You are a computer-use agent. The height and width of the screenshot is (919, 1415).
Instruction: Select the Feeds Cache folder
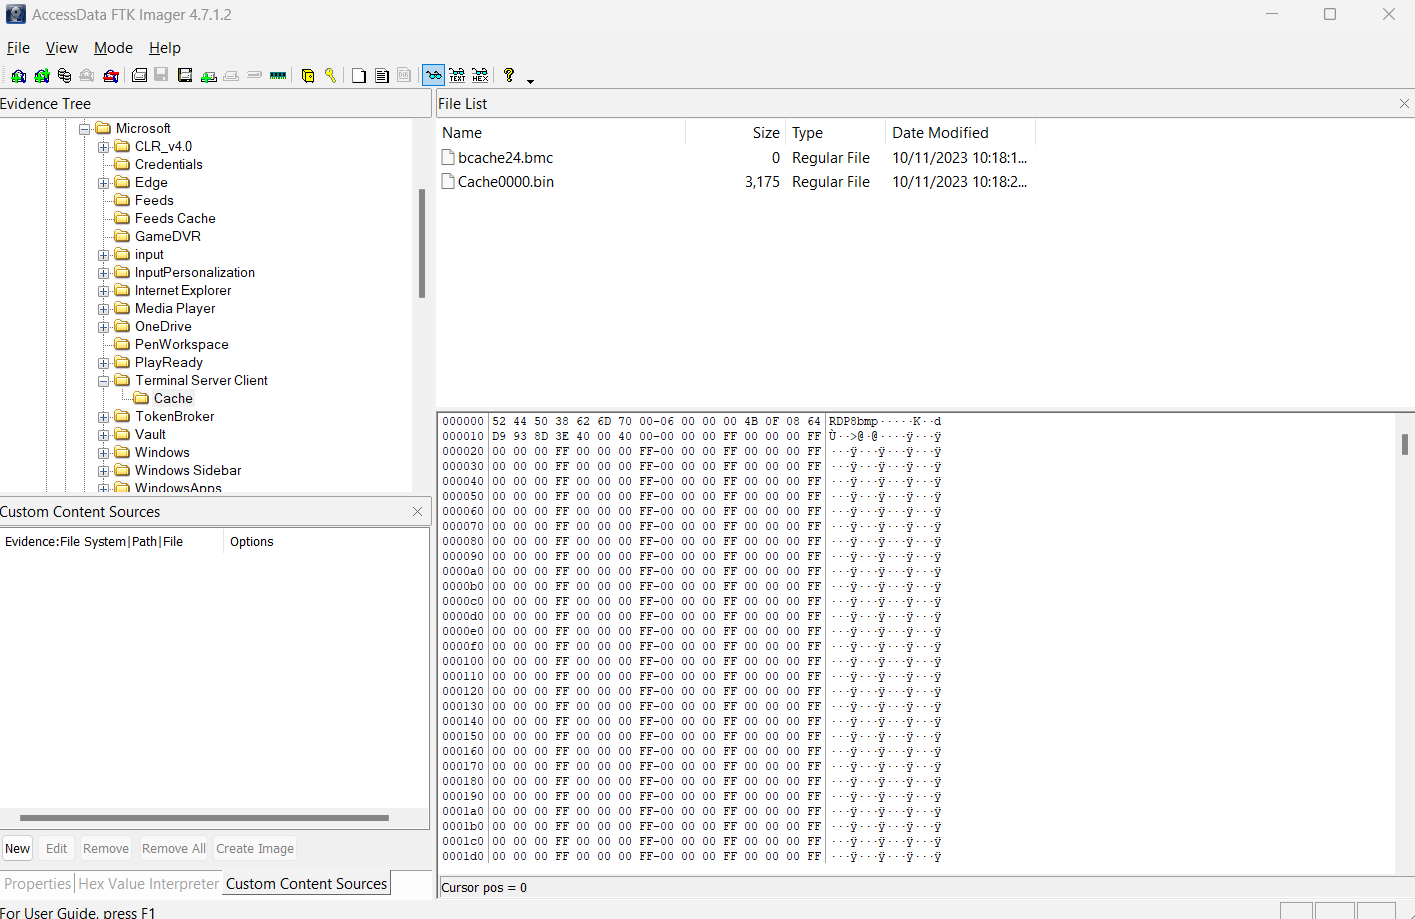pos(175,218)
